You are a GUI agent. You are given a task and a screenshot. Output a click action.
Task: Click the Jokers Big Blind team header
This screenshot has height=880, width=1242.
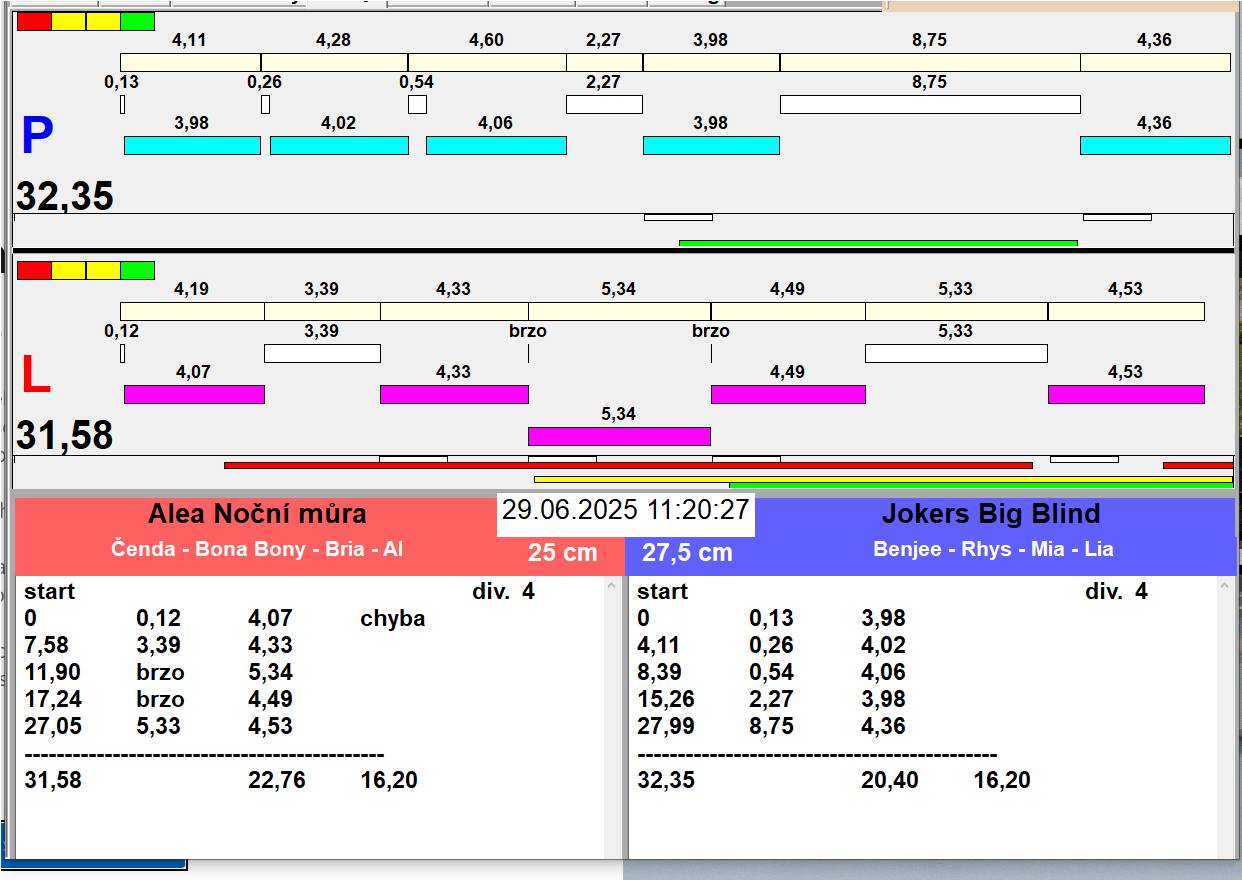click(991, 514)
